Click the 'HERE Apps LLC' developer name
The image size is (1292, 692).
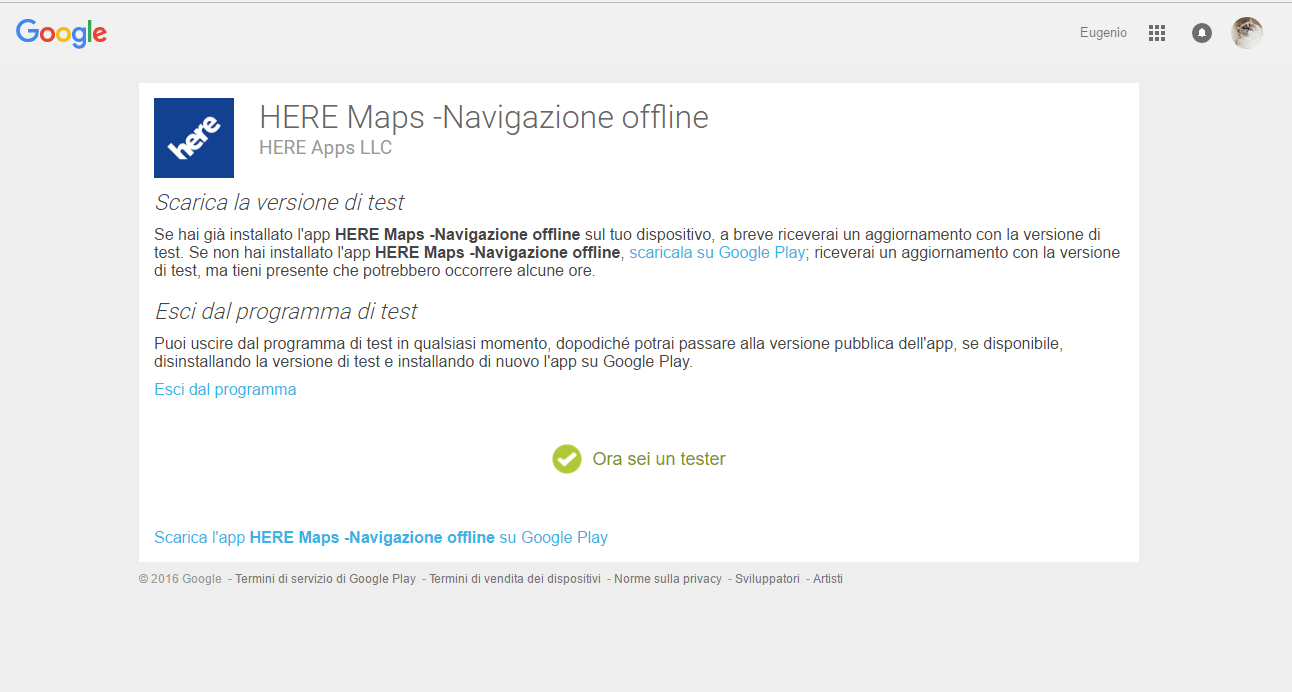click(x=325, y=148)
